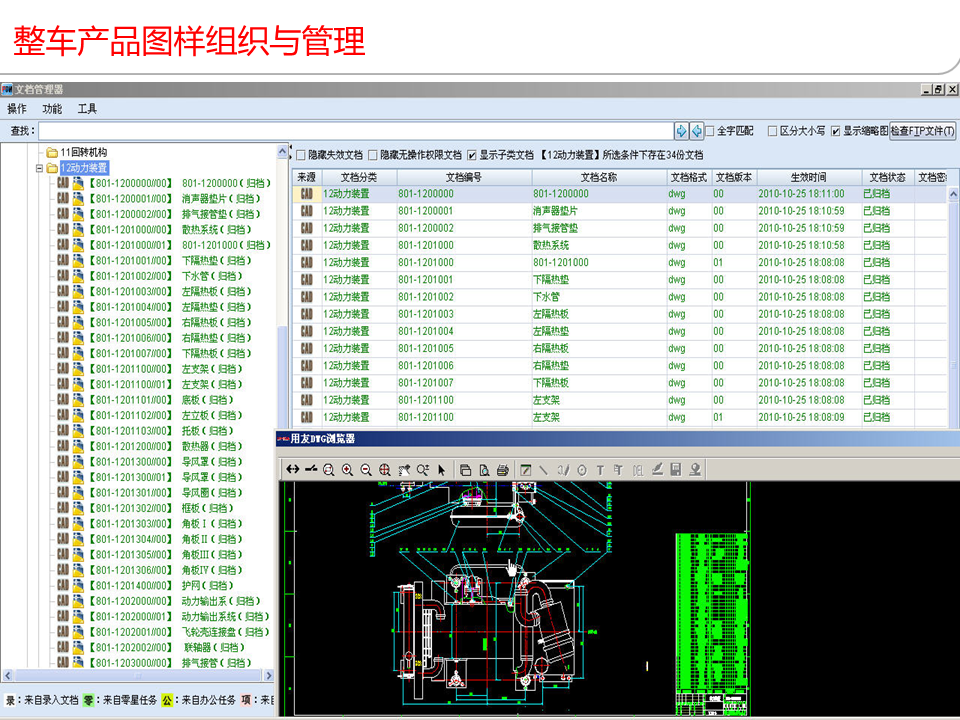This screenshot has width=960, height=720.
Task: Click the 检查FTP文件(T) button
Action: [922, 130]
